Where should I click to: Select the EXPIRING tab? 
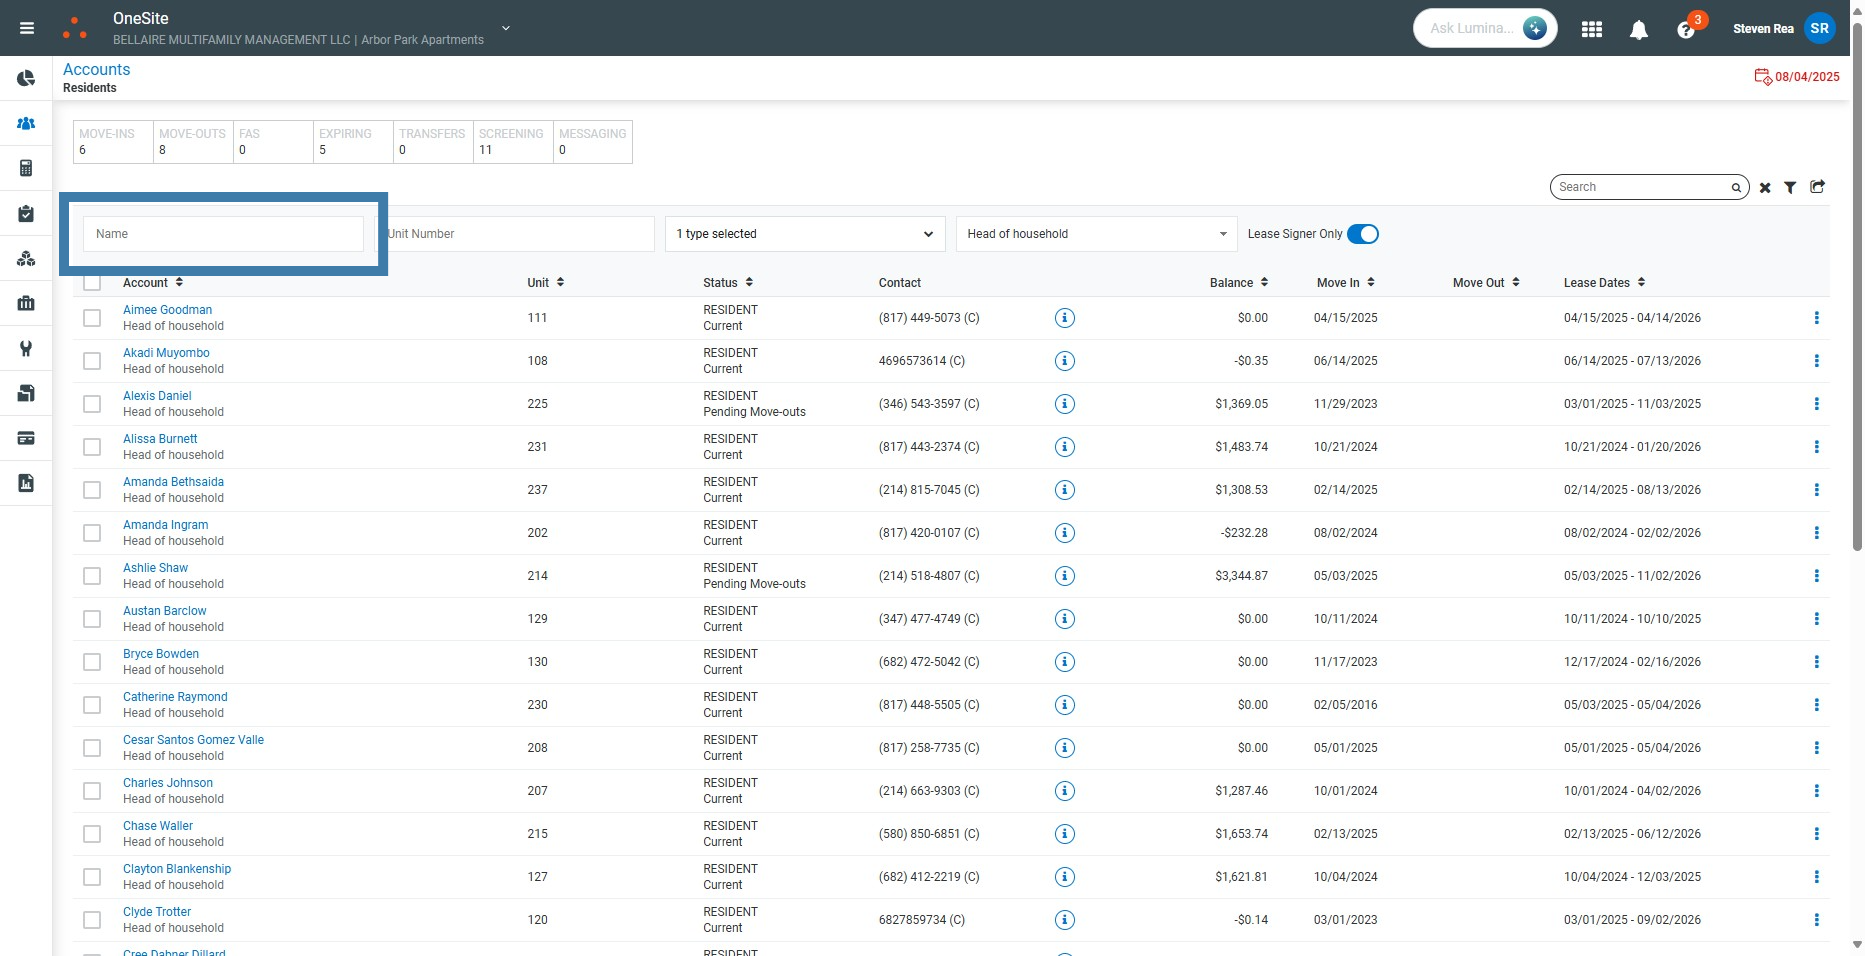point(353,142)
